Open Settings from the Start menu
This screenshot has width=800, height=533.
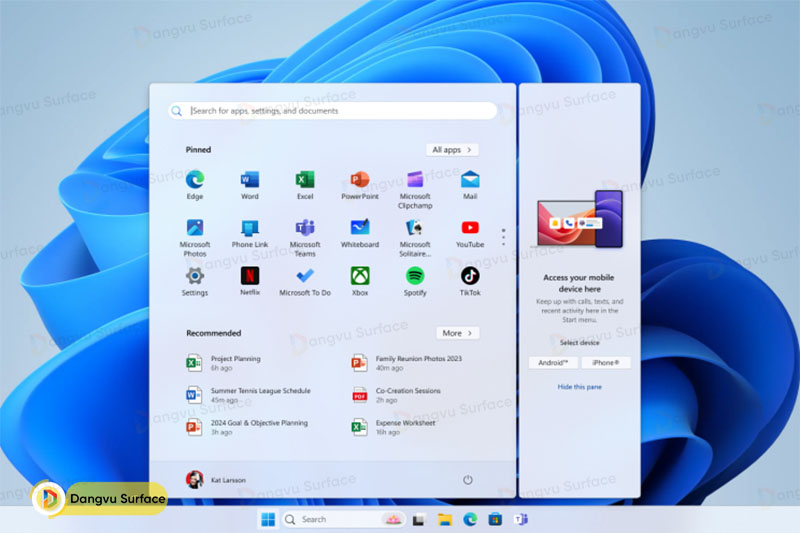[195, 282]
